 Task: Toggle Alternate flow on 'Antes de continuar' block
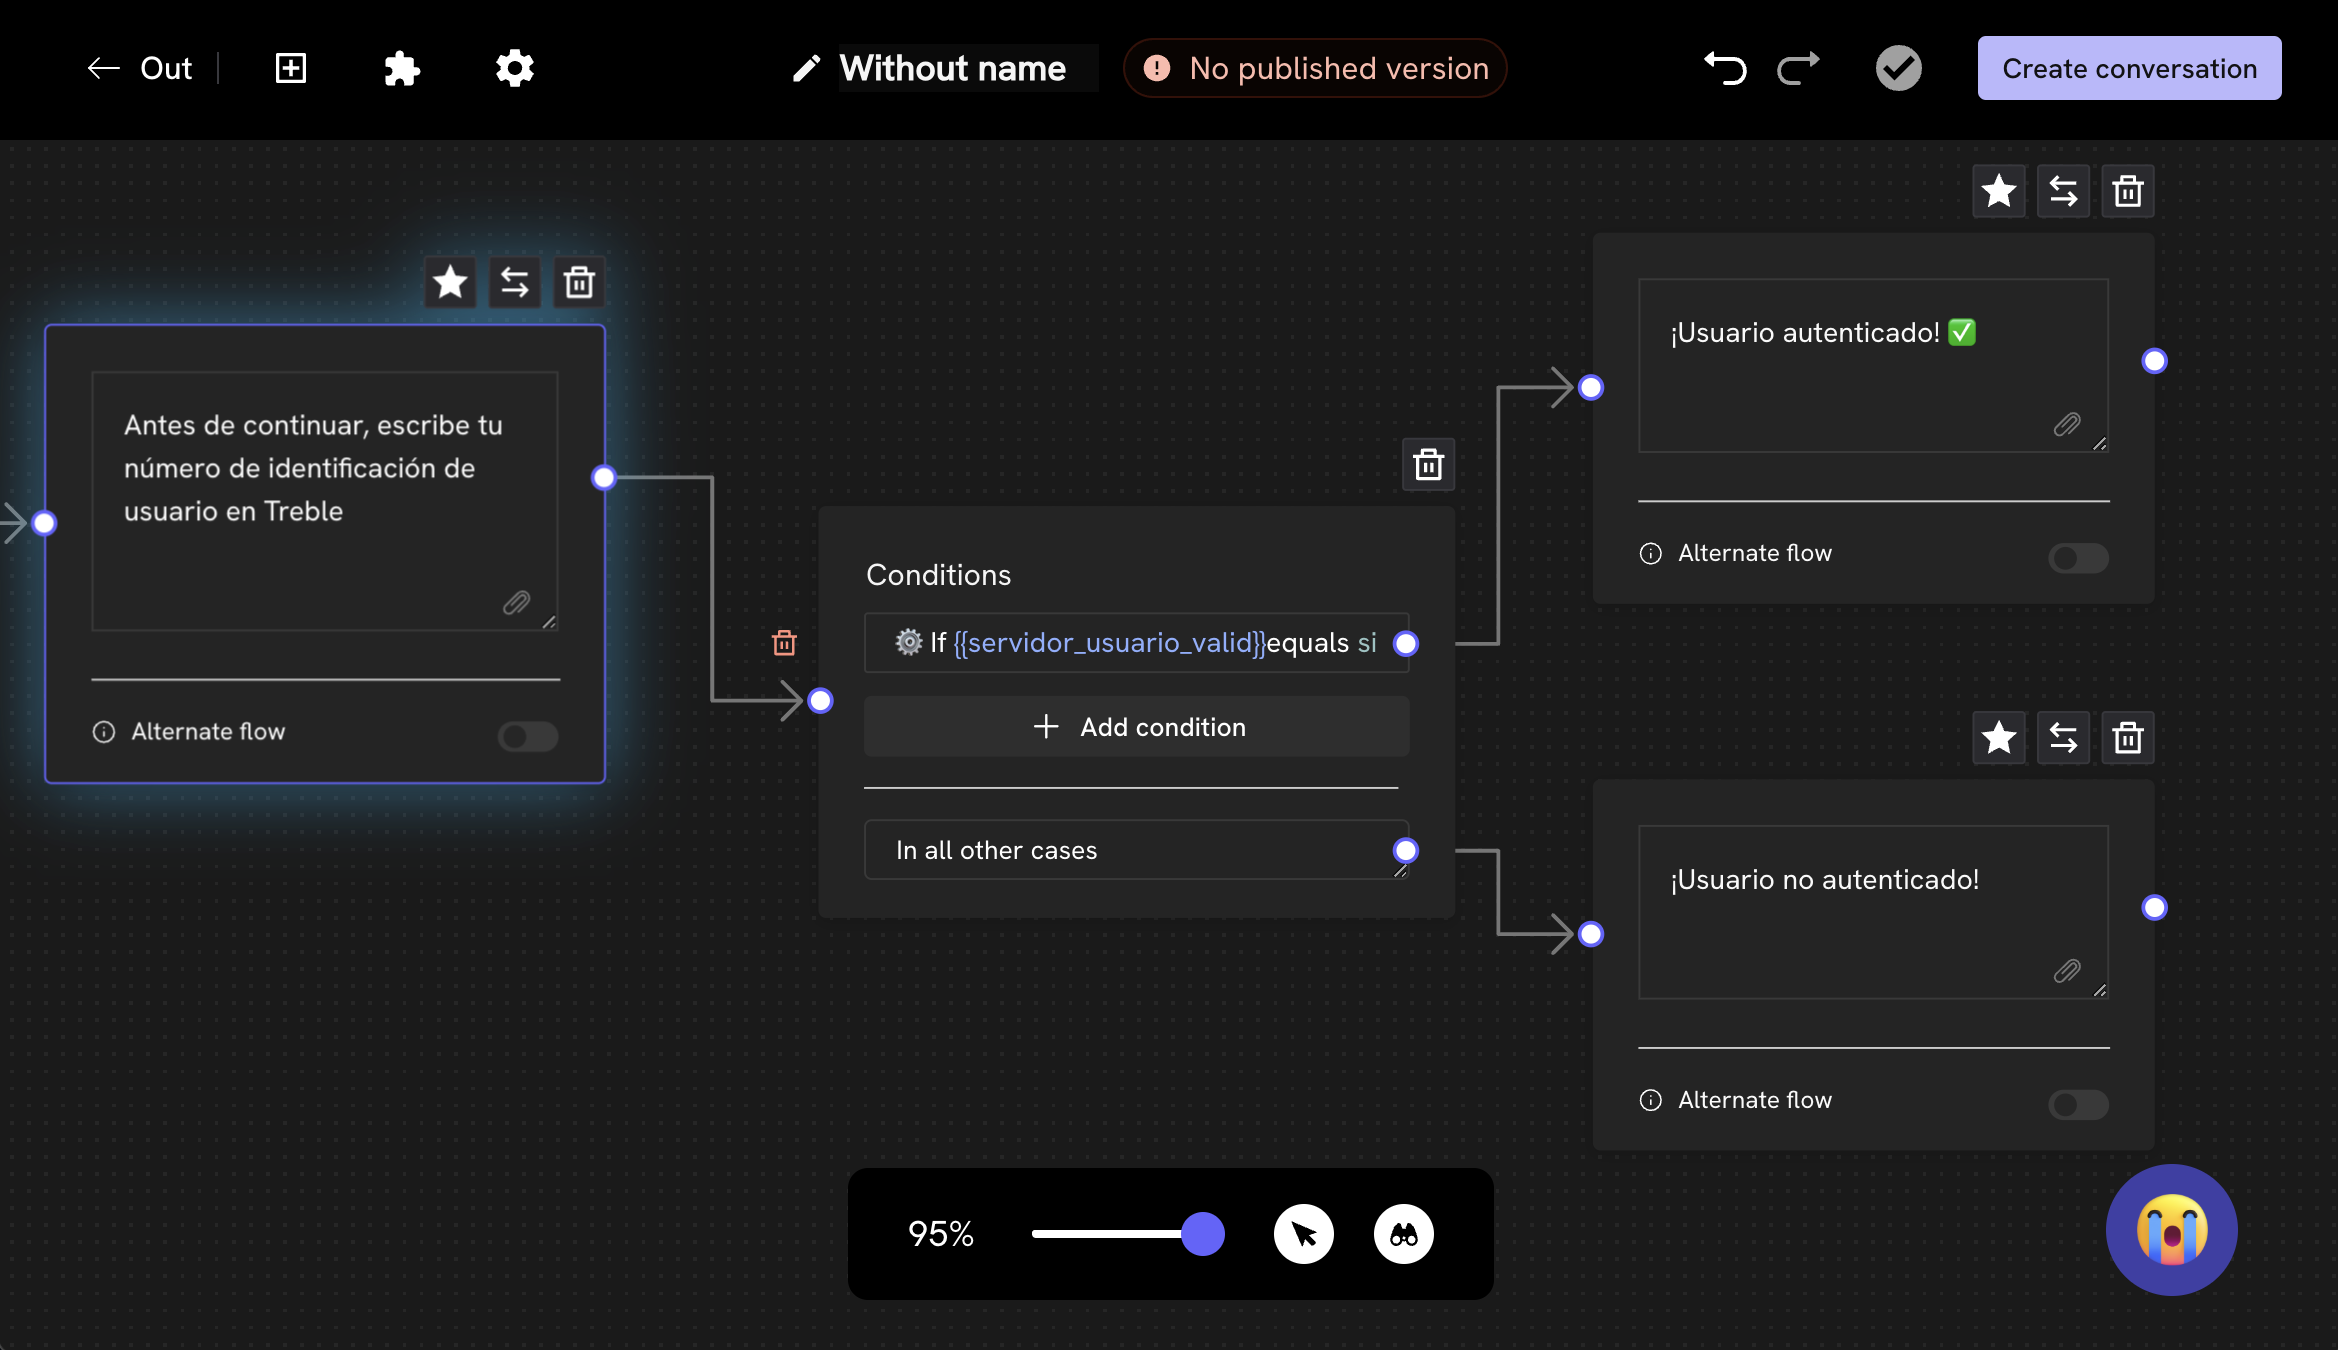(x=527, y=736)
